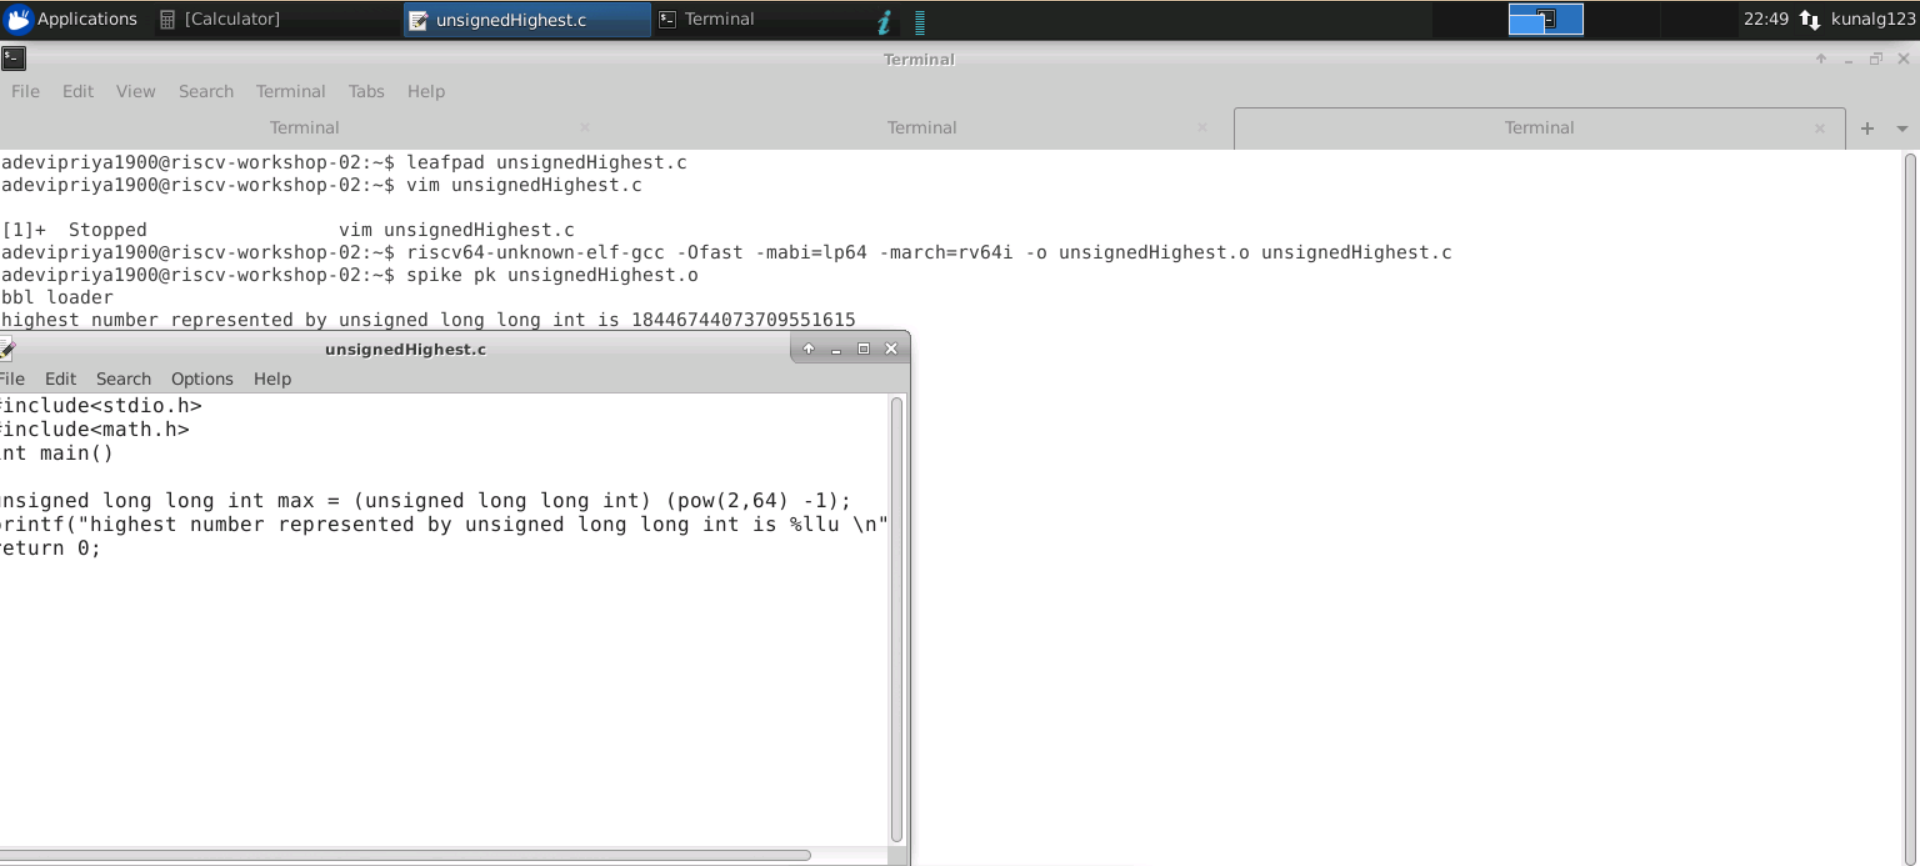This screenshot has height=866, width=1920.
Task: Open the Leafpad Edit menu
Action: (x=60, y=379)
